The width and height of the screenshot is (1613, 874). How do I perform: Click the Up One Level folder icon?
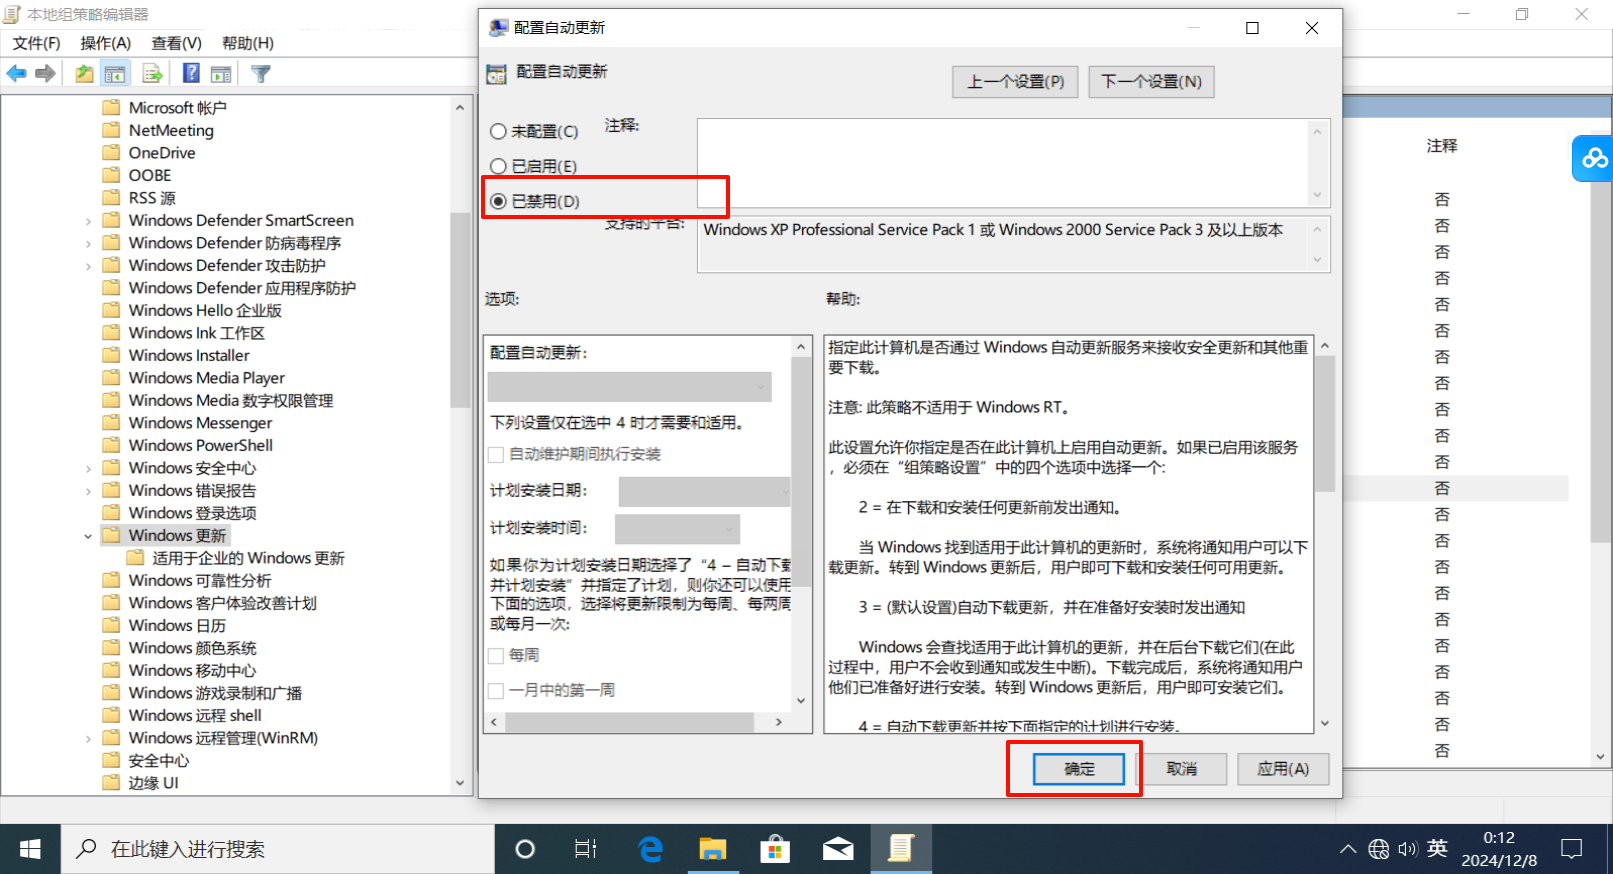coord(85,73)
